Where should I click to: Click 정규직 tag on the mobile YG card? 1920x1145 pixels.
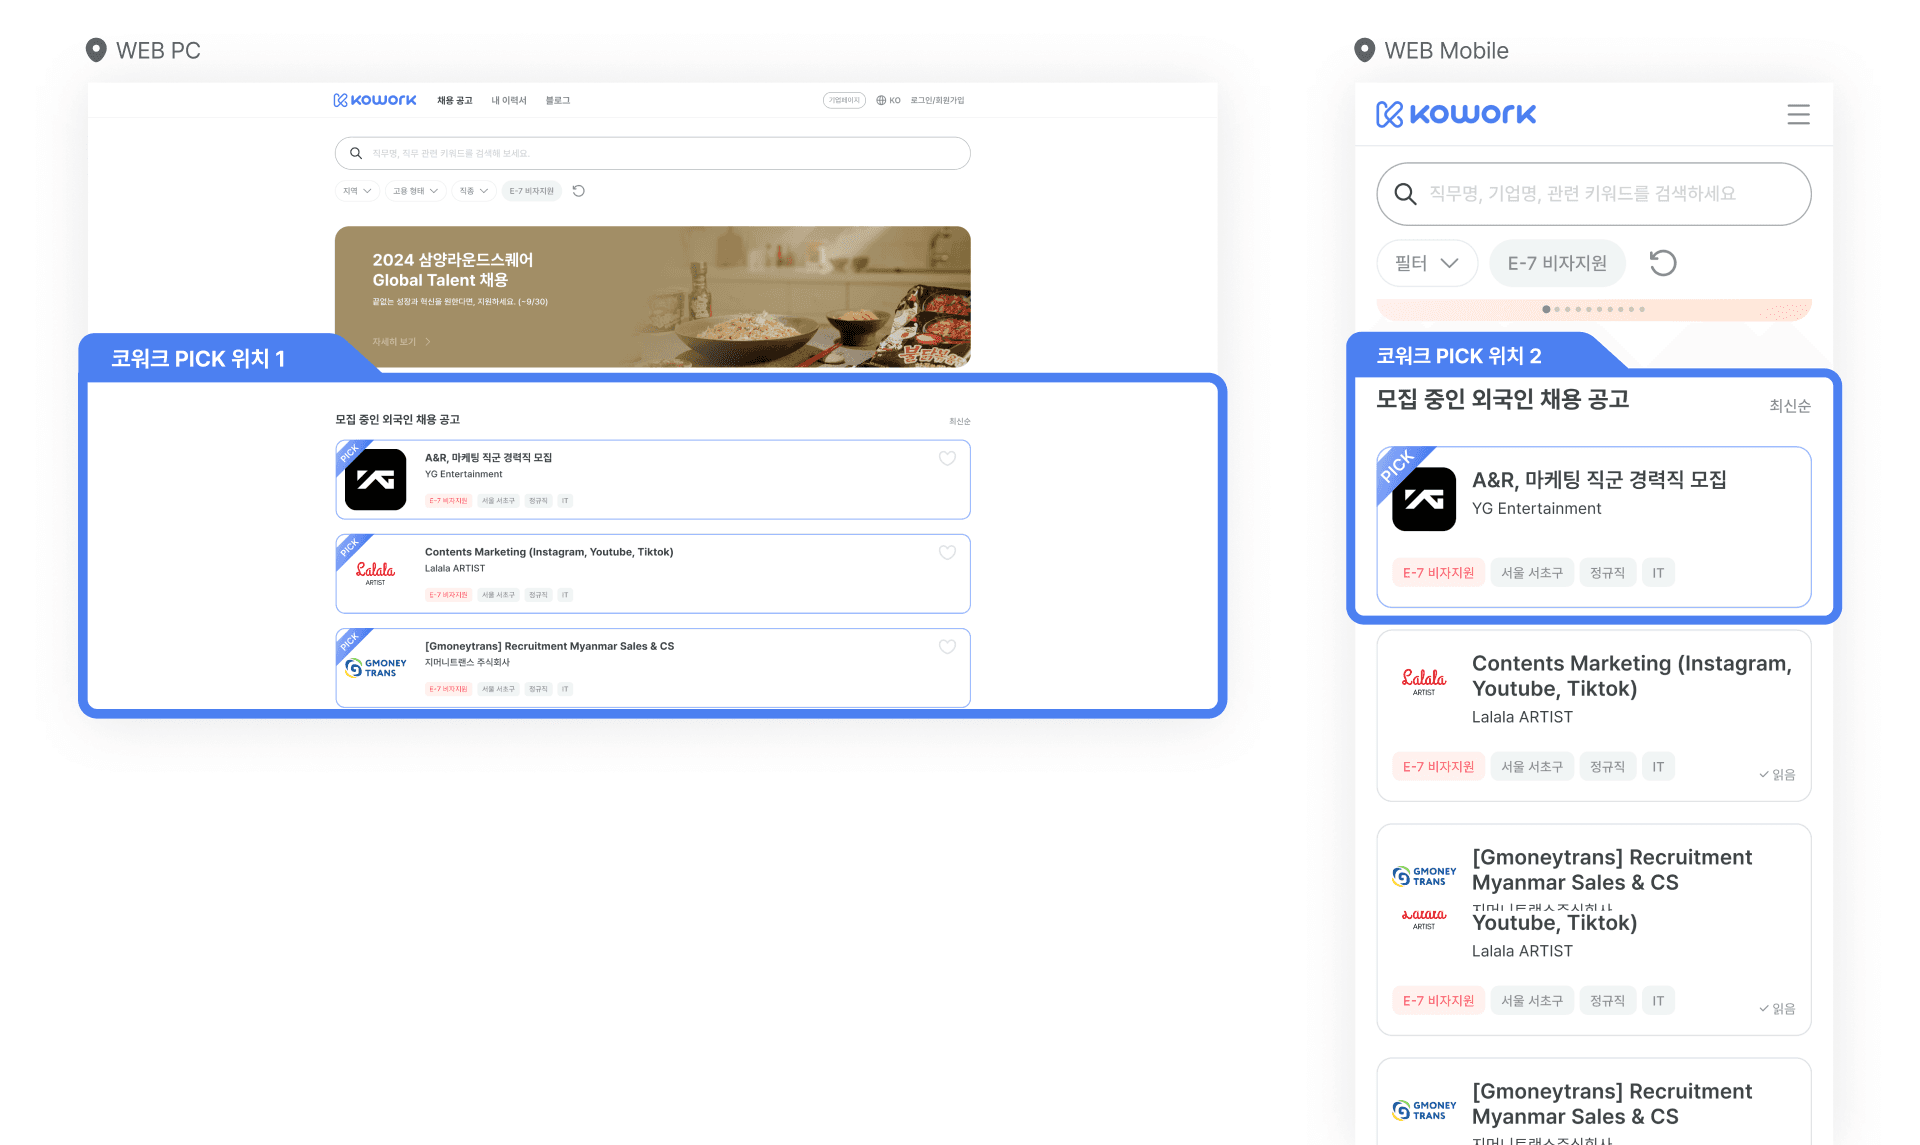click(1607, 573)
